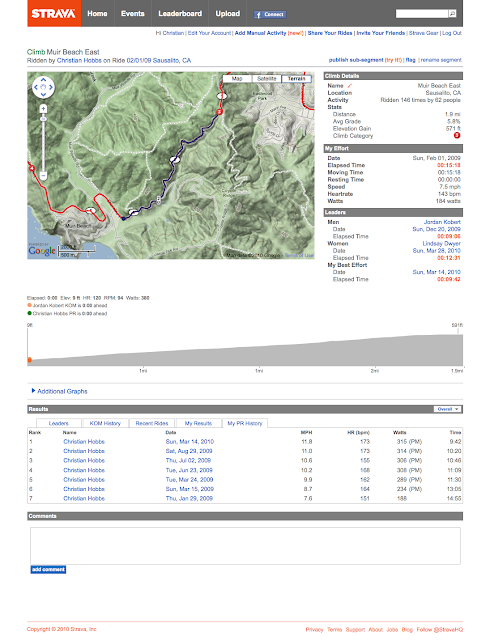Click the map pan center hand icon
Viewport: 490px width, 640px height.
43,87
